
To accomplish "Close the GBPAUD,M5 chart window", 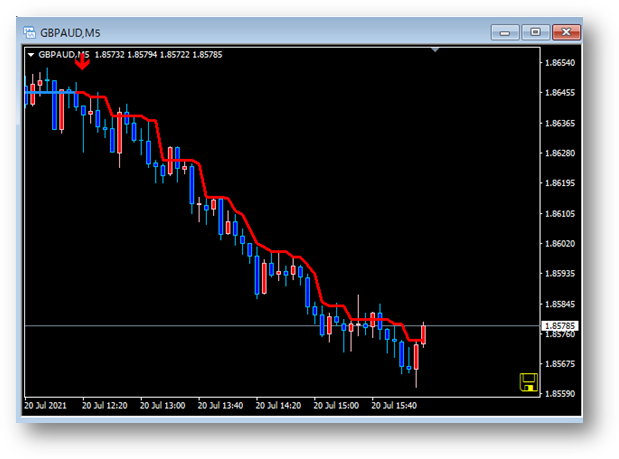I will [566, 32].
